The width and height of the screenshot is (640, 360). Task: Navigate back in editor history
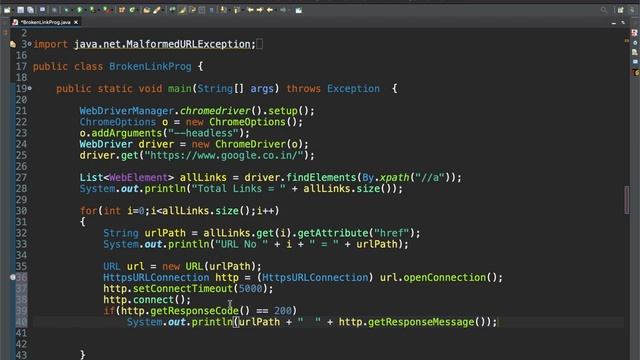click(270, 10)
